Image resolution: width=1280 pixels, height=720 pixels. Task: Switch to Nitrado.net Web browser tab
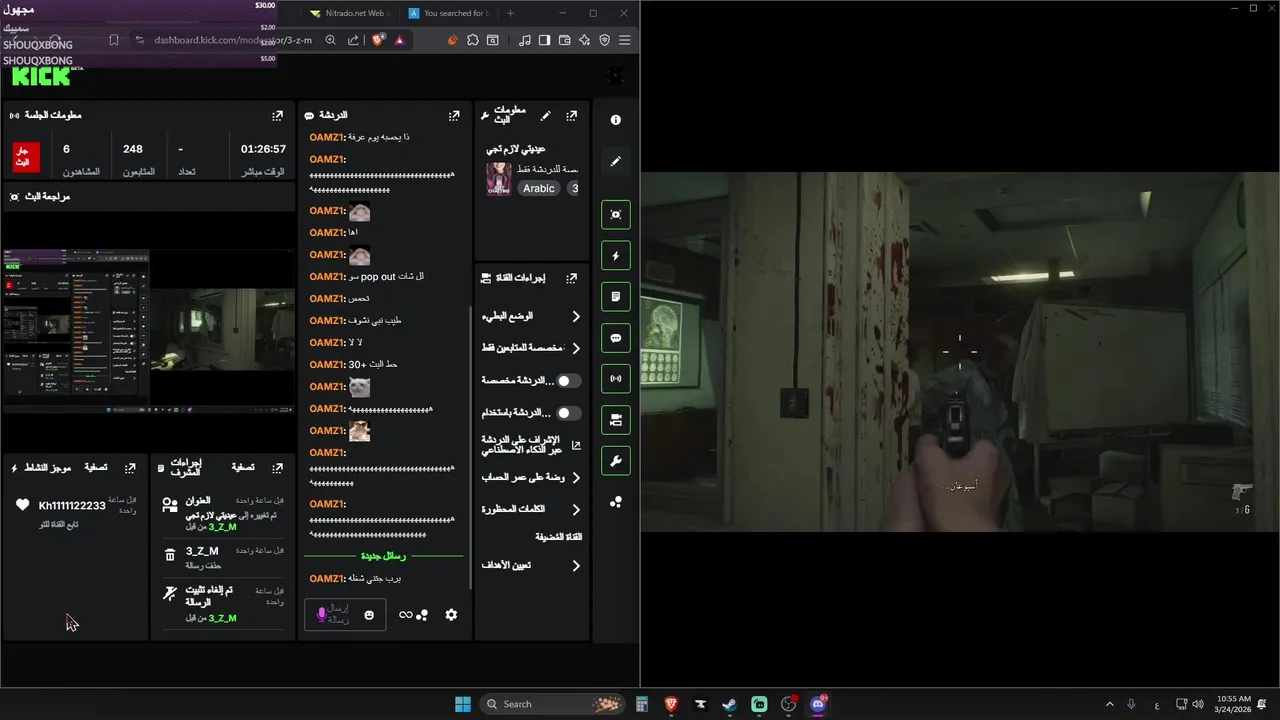click(350, 13)
